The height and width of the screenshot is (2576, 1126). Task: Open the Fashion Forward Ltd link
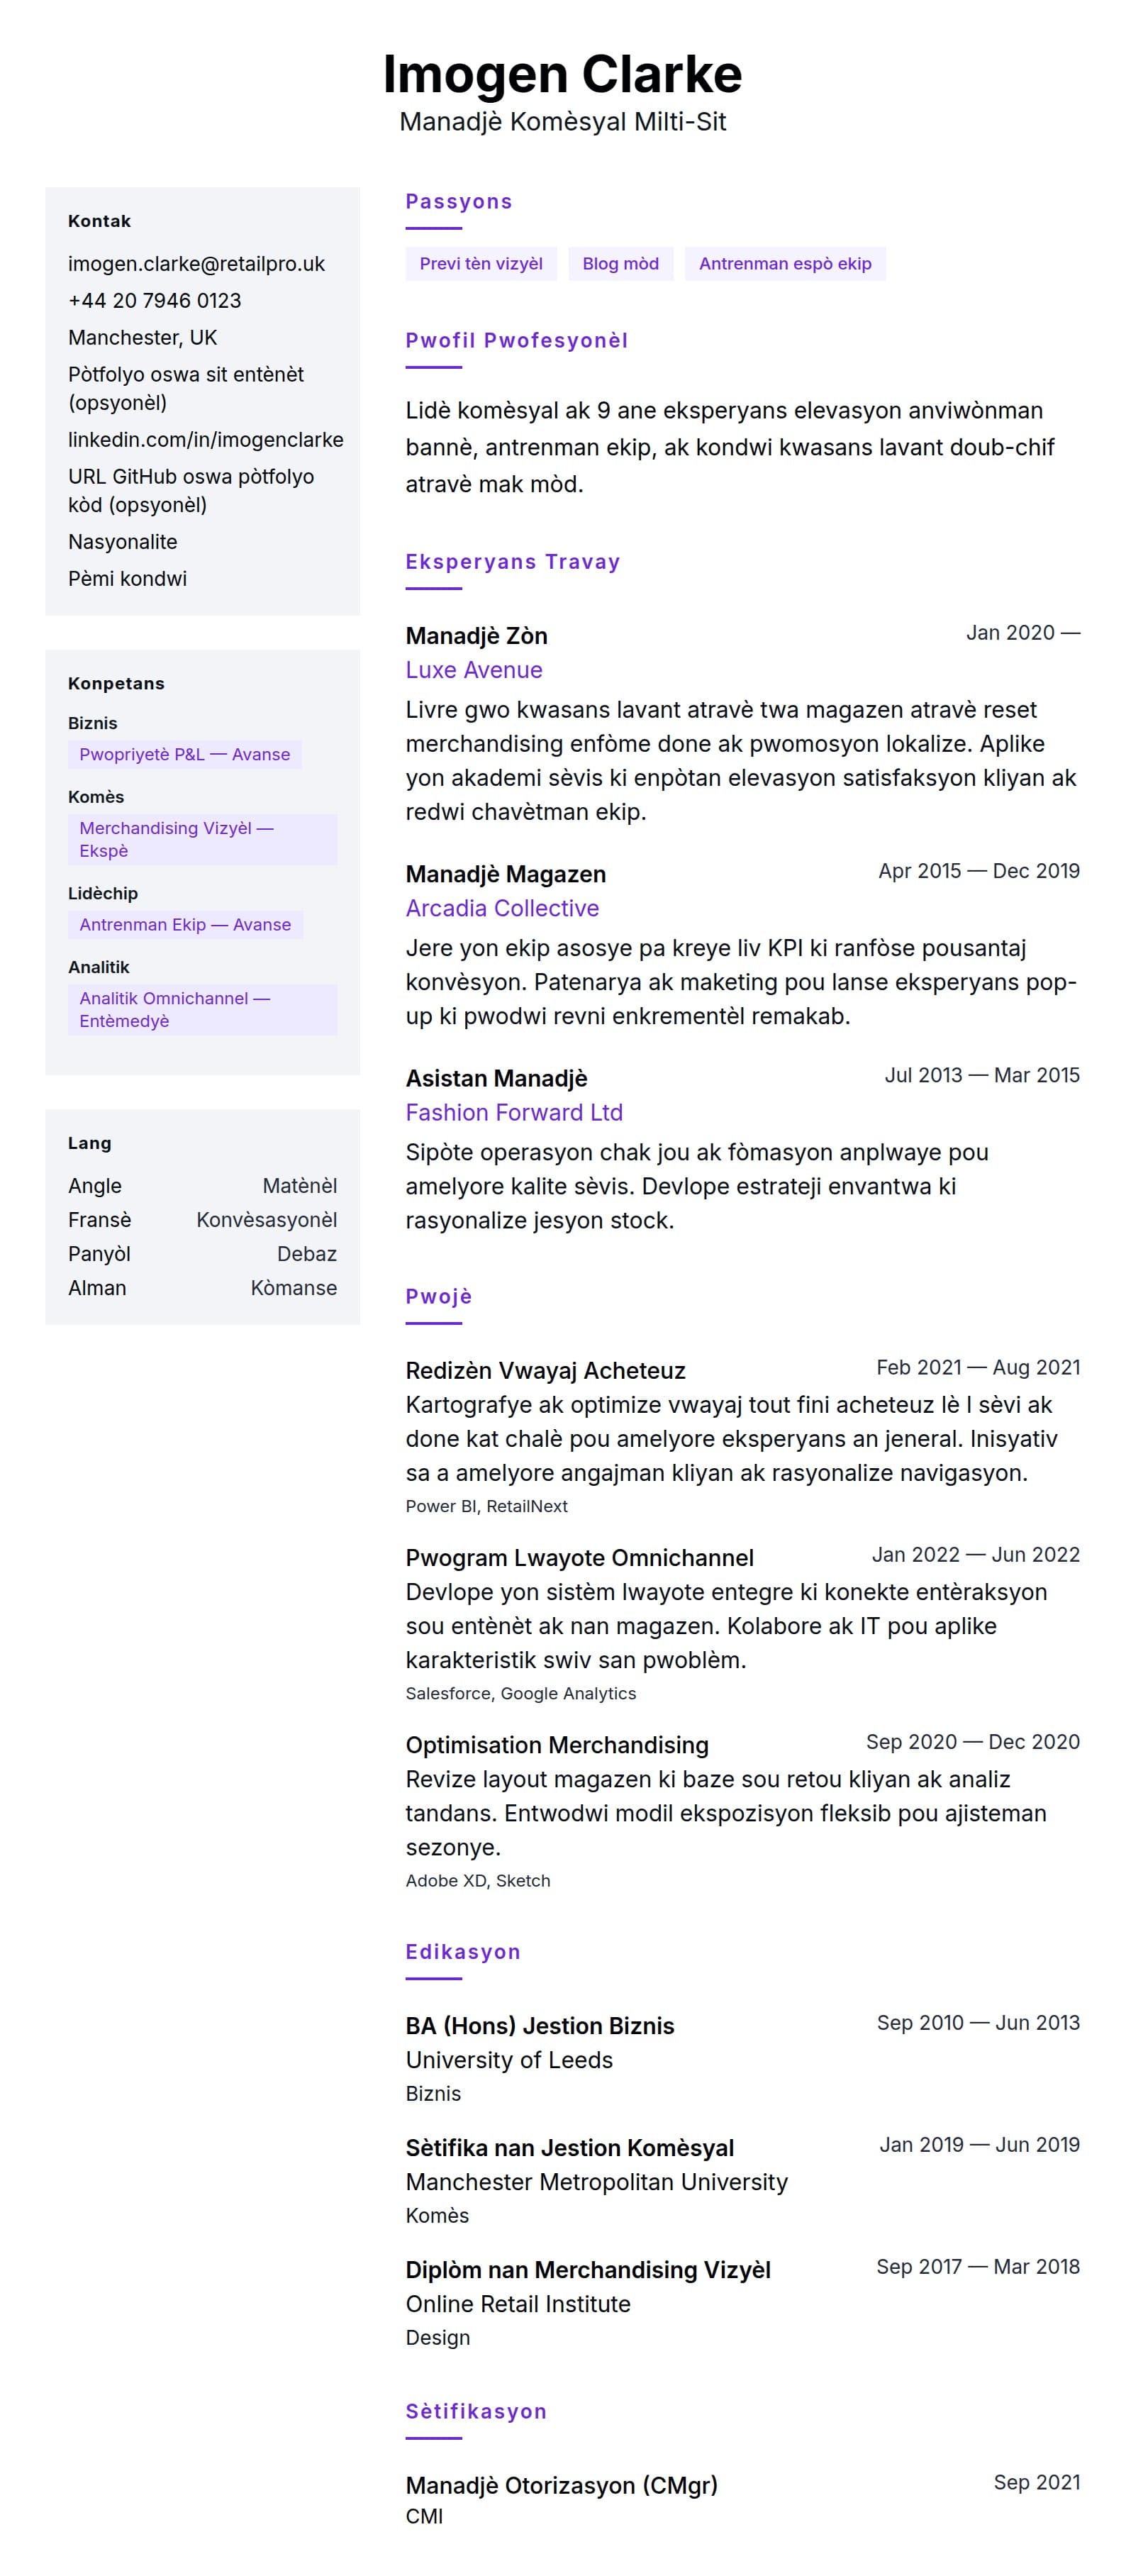point(514,1112)
